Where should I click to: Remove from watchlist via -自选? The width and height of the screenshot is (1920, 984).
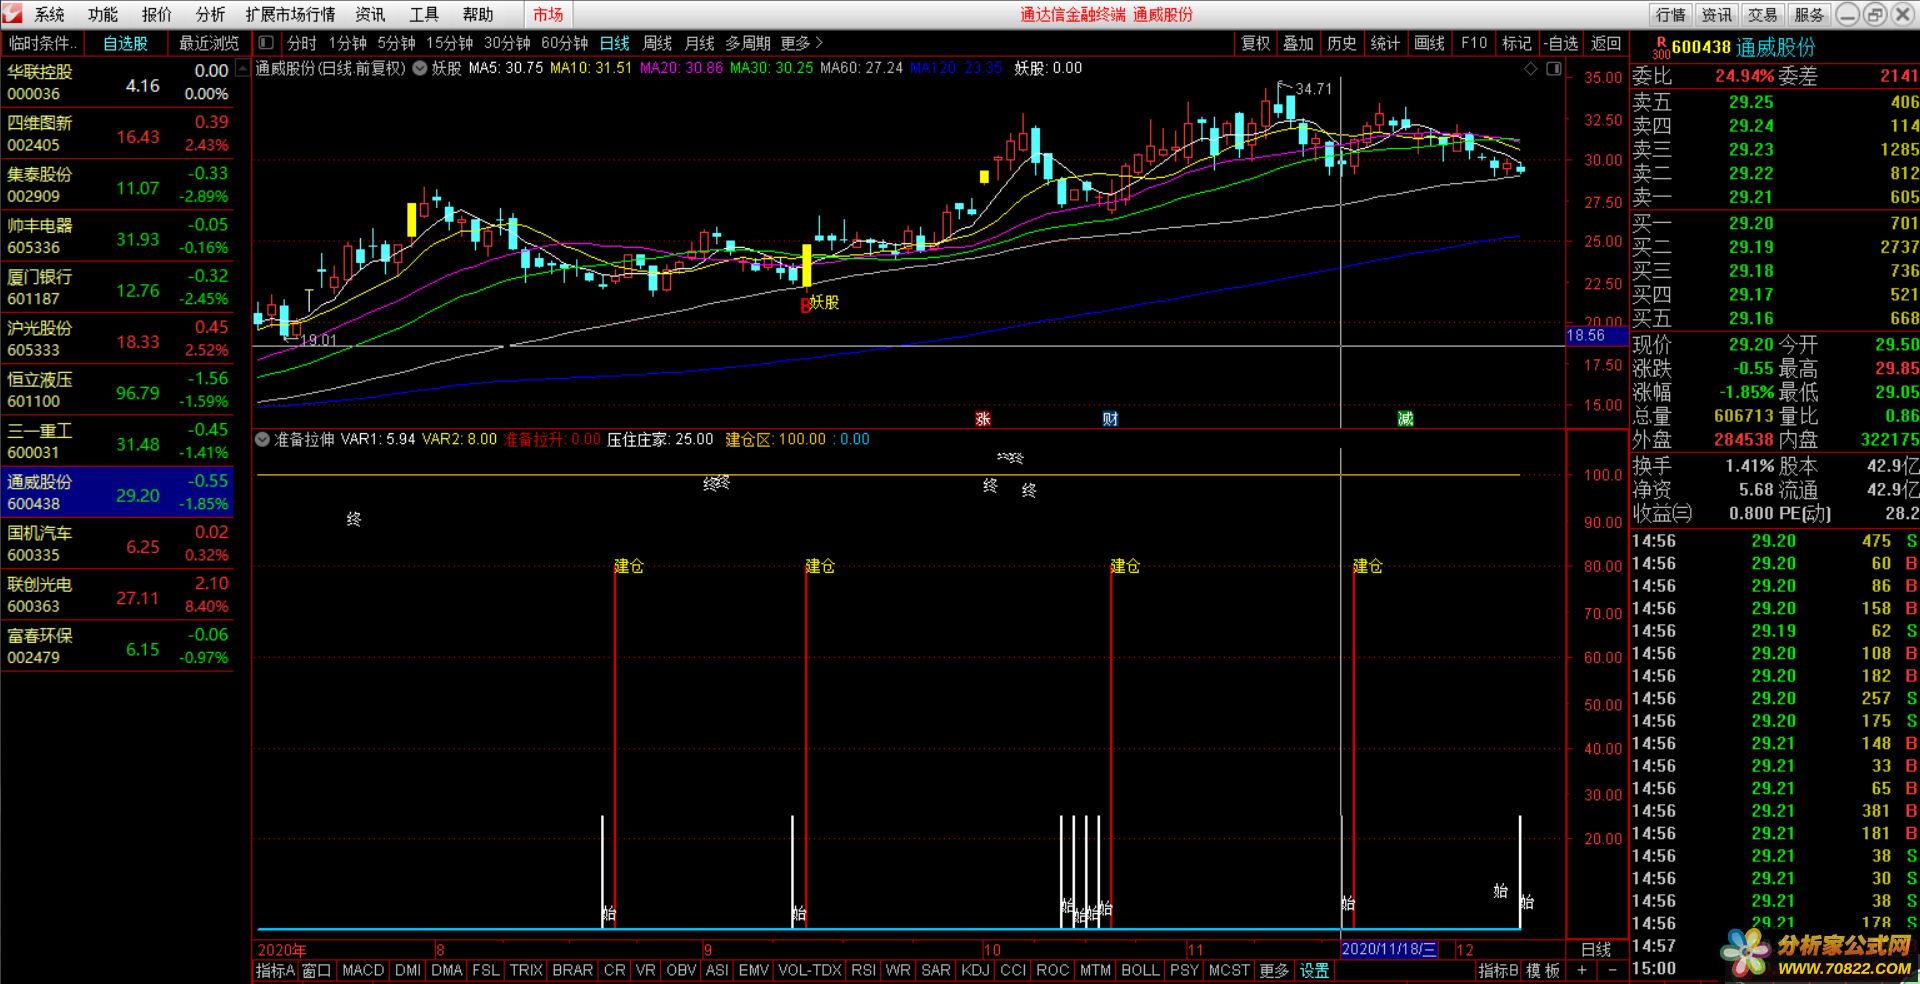[1560, 43]
